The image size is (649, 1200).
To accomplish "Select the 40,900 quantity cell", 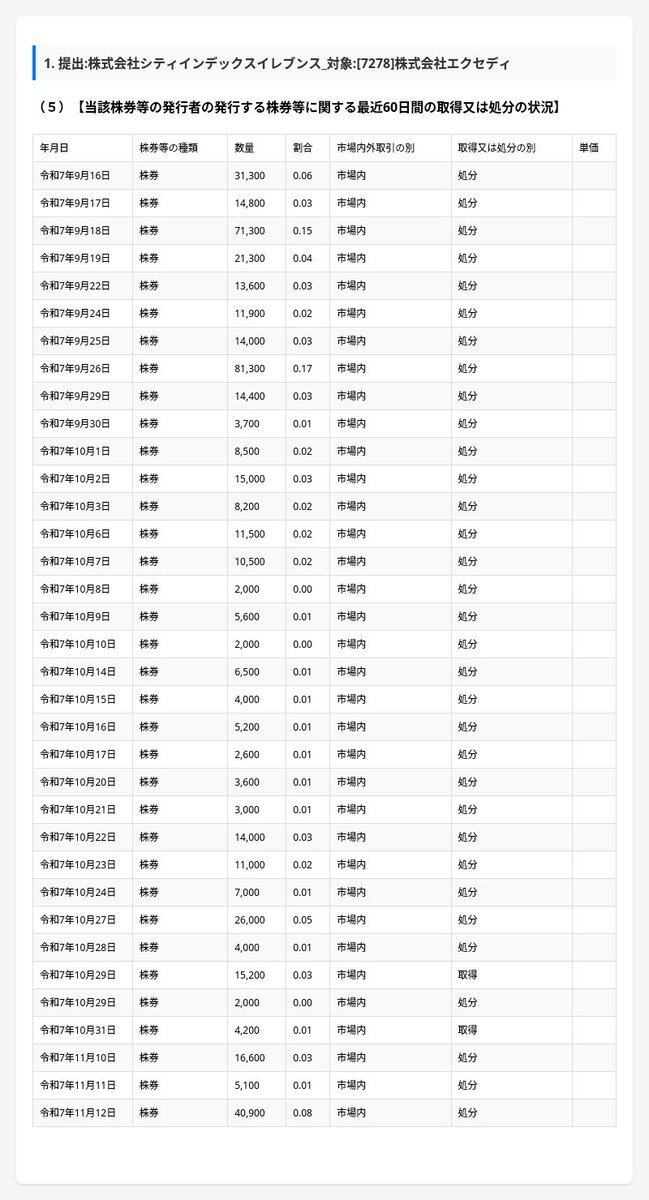I will pyautogui.click(x=249, y=1112).
